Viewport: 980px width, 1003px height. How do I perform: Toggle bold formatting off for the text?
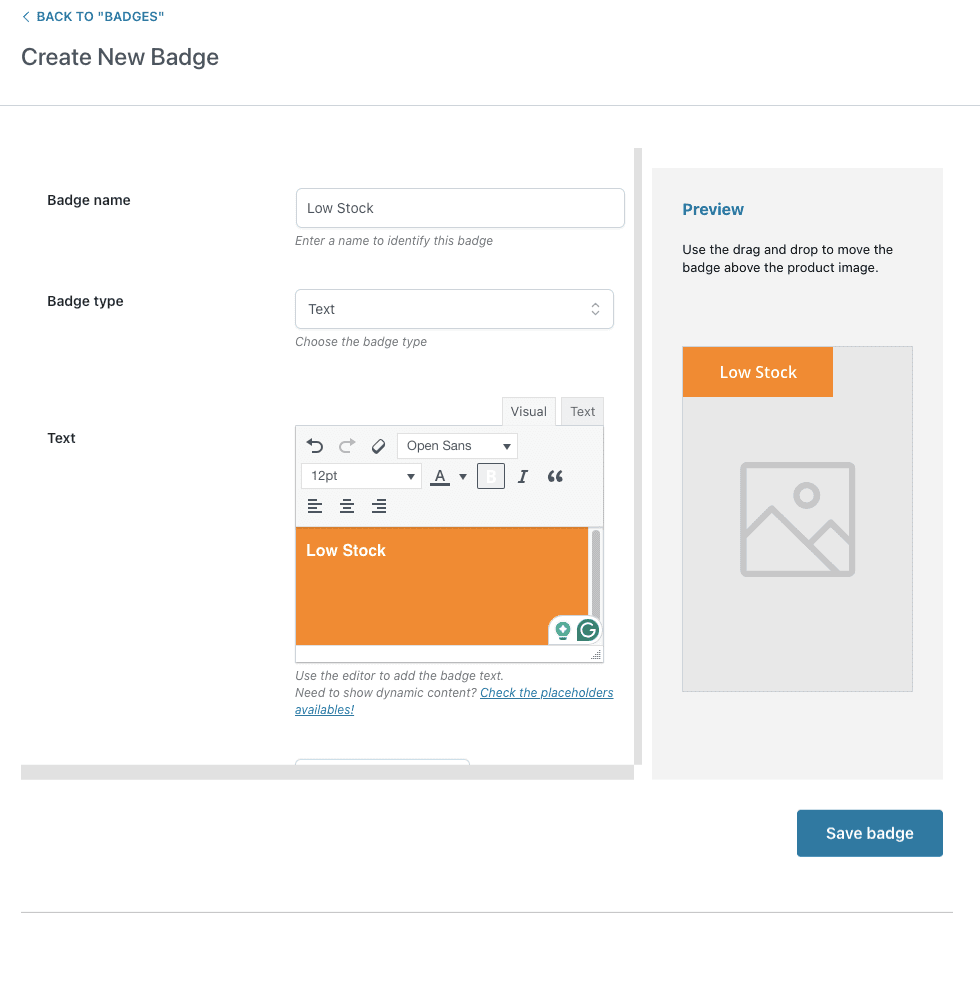[x=490, y=476]
